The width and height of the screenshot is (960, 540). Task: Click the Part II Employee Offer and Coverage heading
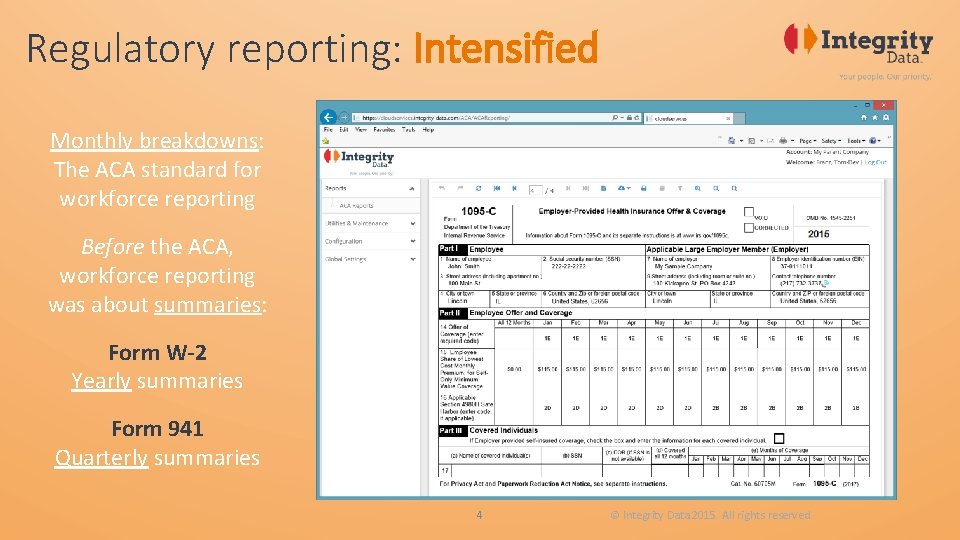pyautogui.click(x=520, y=313)
